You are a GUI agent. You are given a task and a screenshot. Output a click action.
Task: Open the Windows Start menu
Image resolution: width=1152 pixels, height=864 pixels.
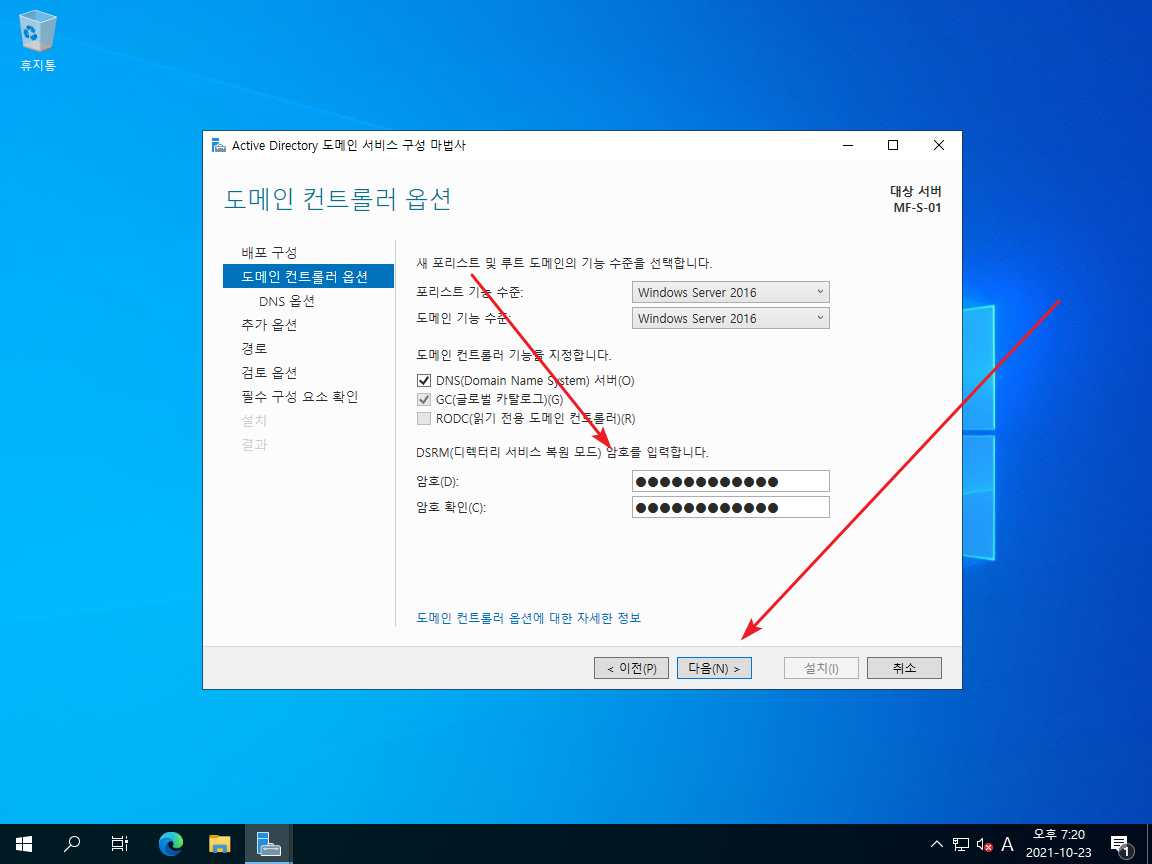(24, 844)
